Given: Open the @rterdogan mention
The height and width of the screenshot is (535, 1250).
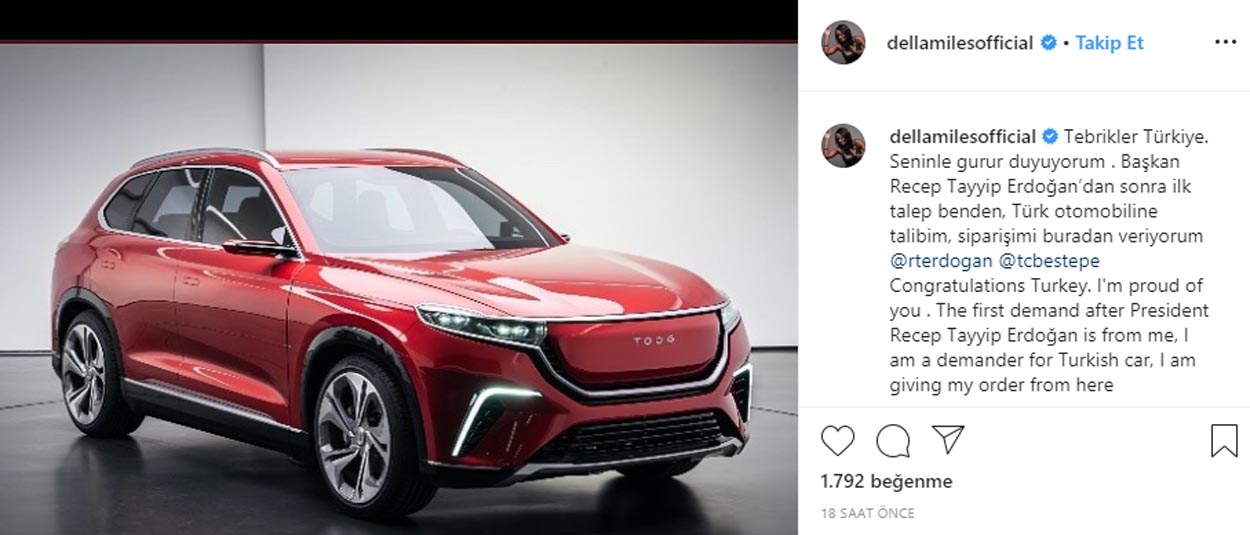Looking at the screenshot, I should 940,260.
